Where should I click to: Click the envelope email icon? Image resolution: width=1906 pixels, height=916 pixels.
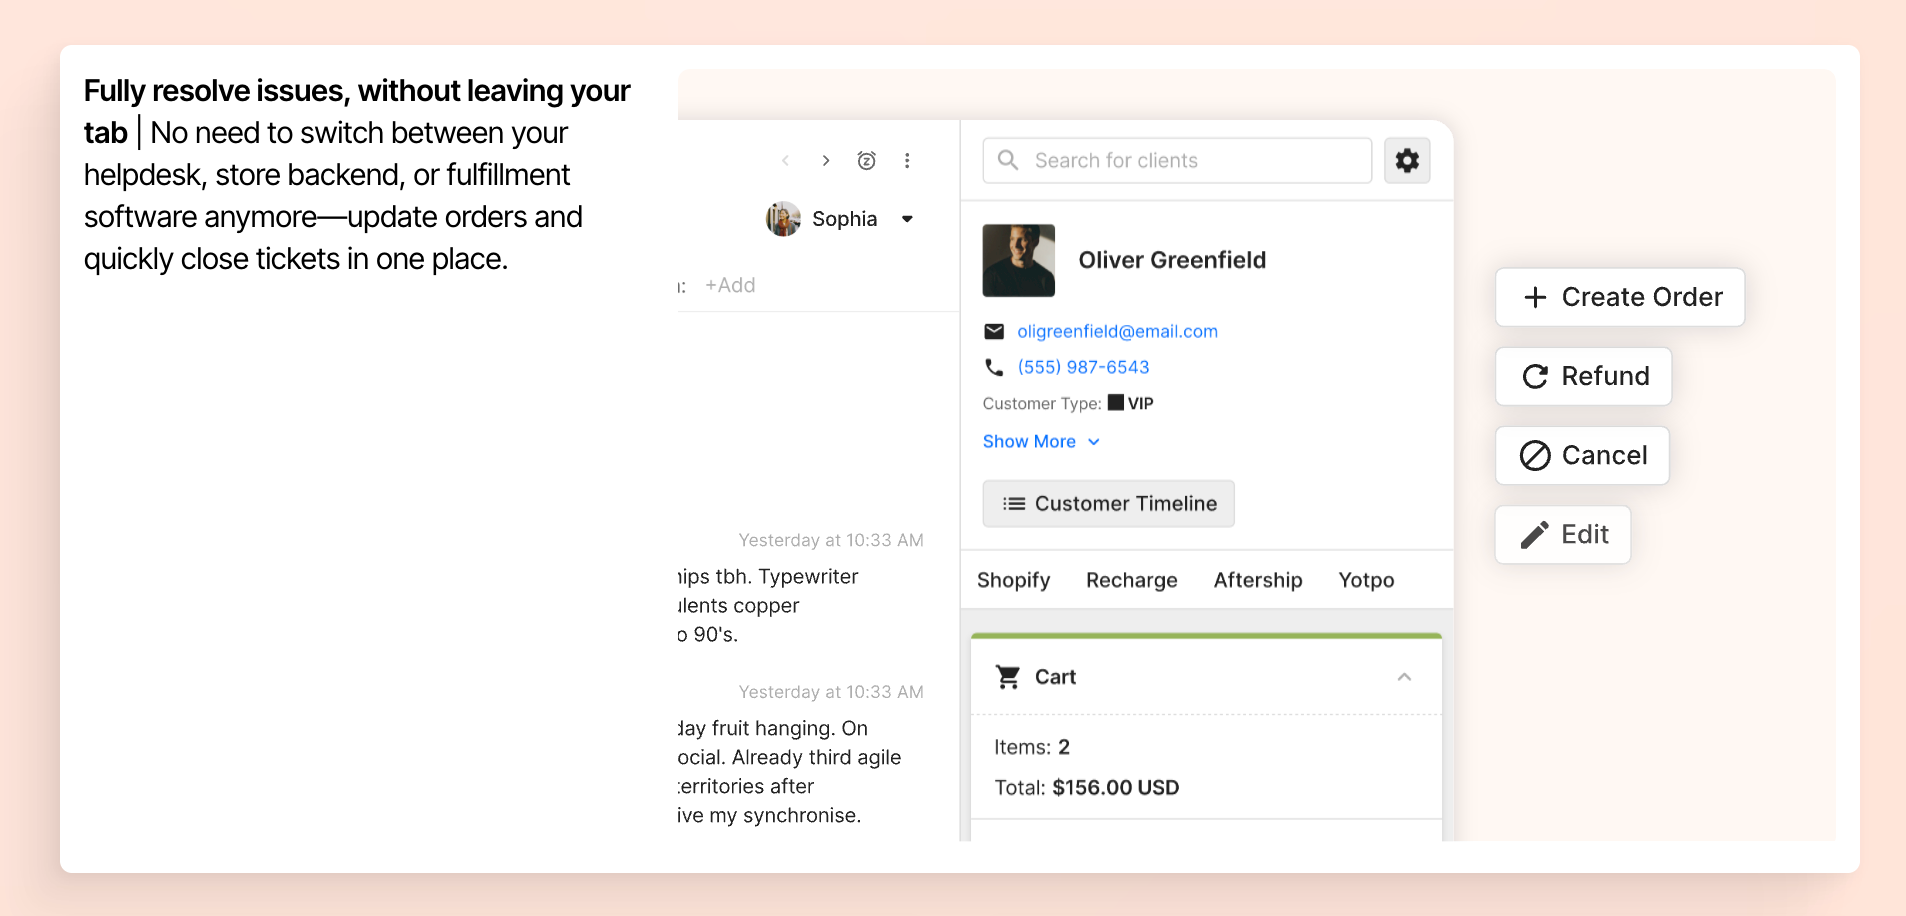[x=994, y=332]
